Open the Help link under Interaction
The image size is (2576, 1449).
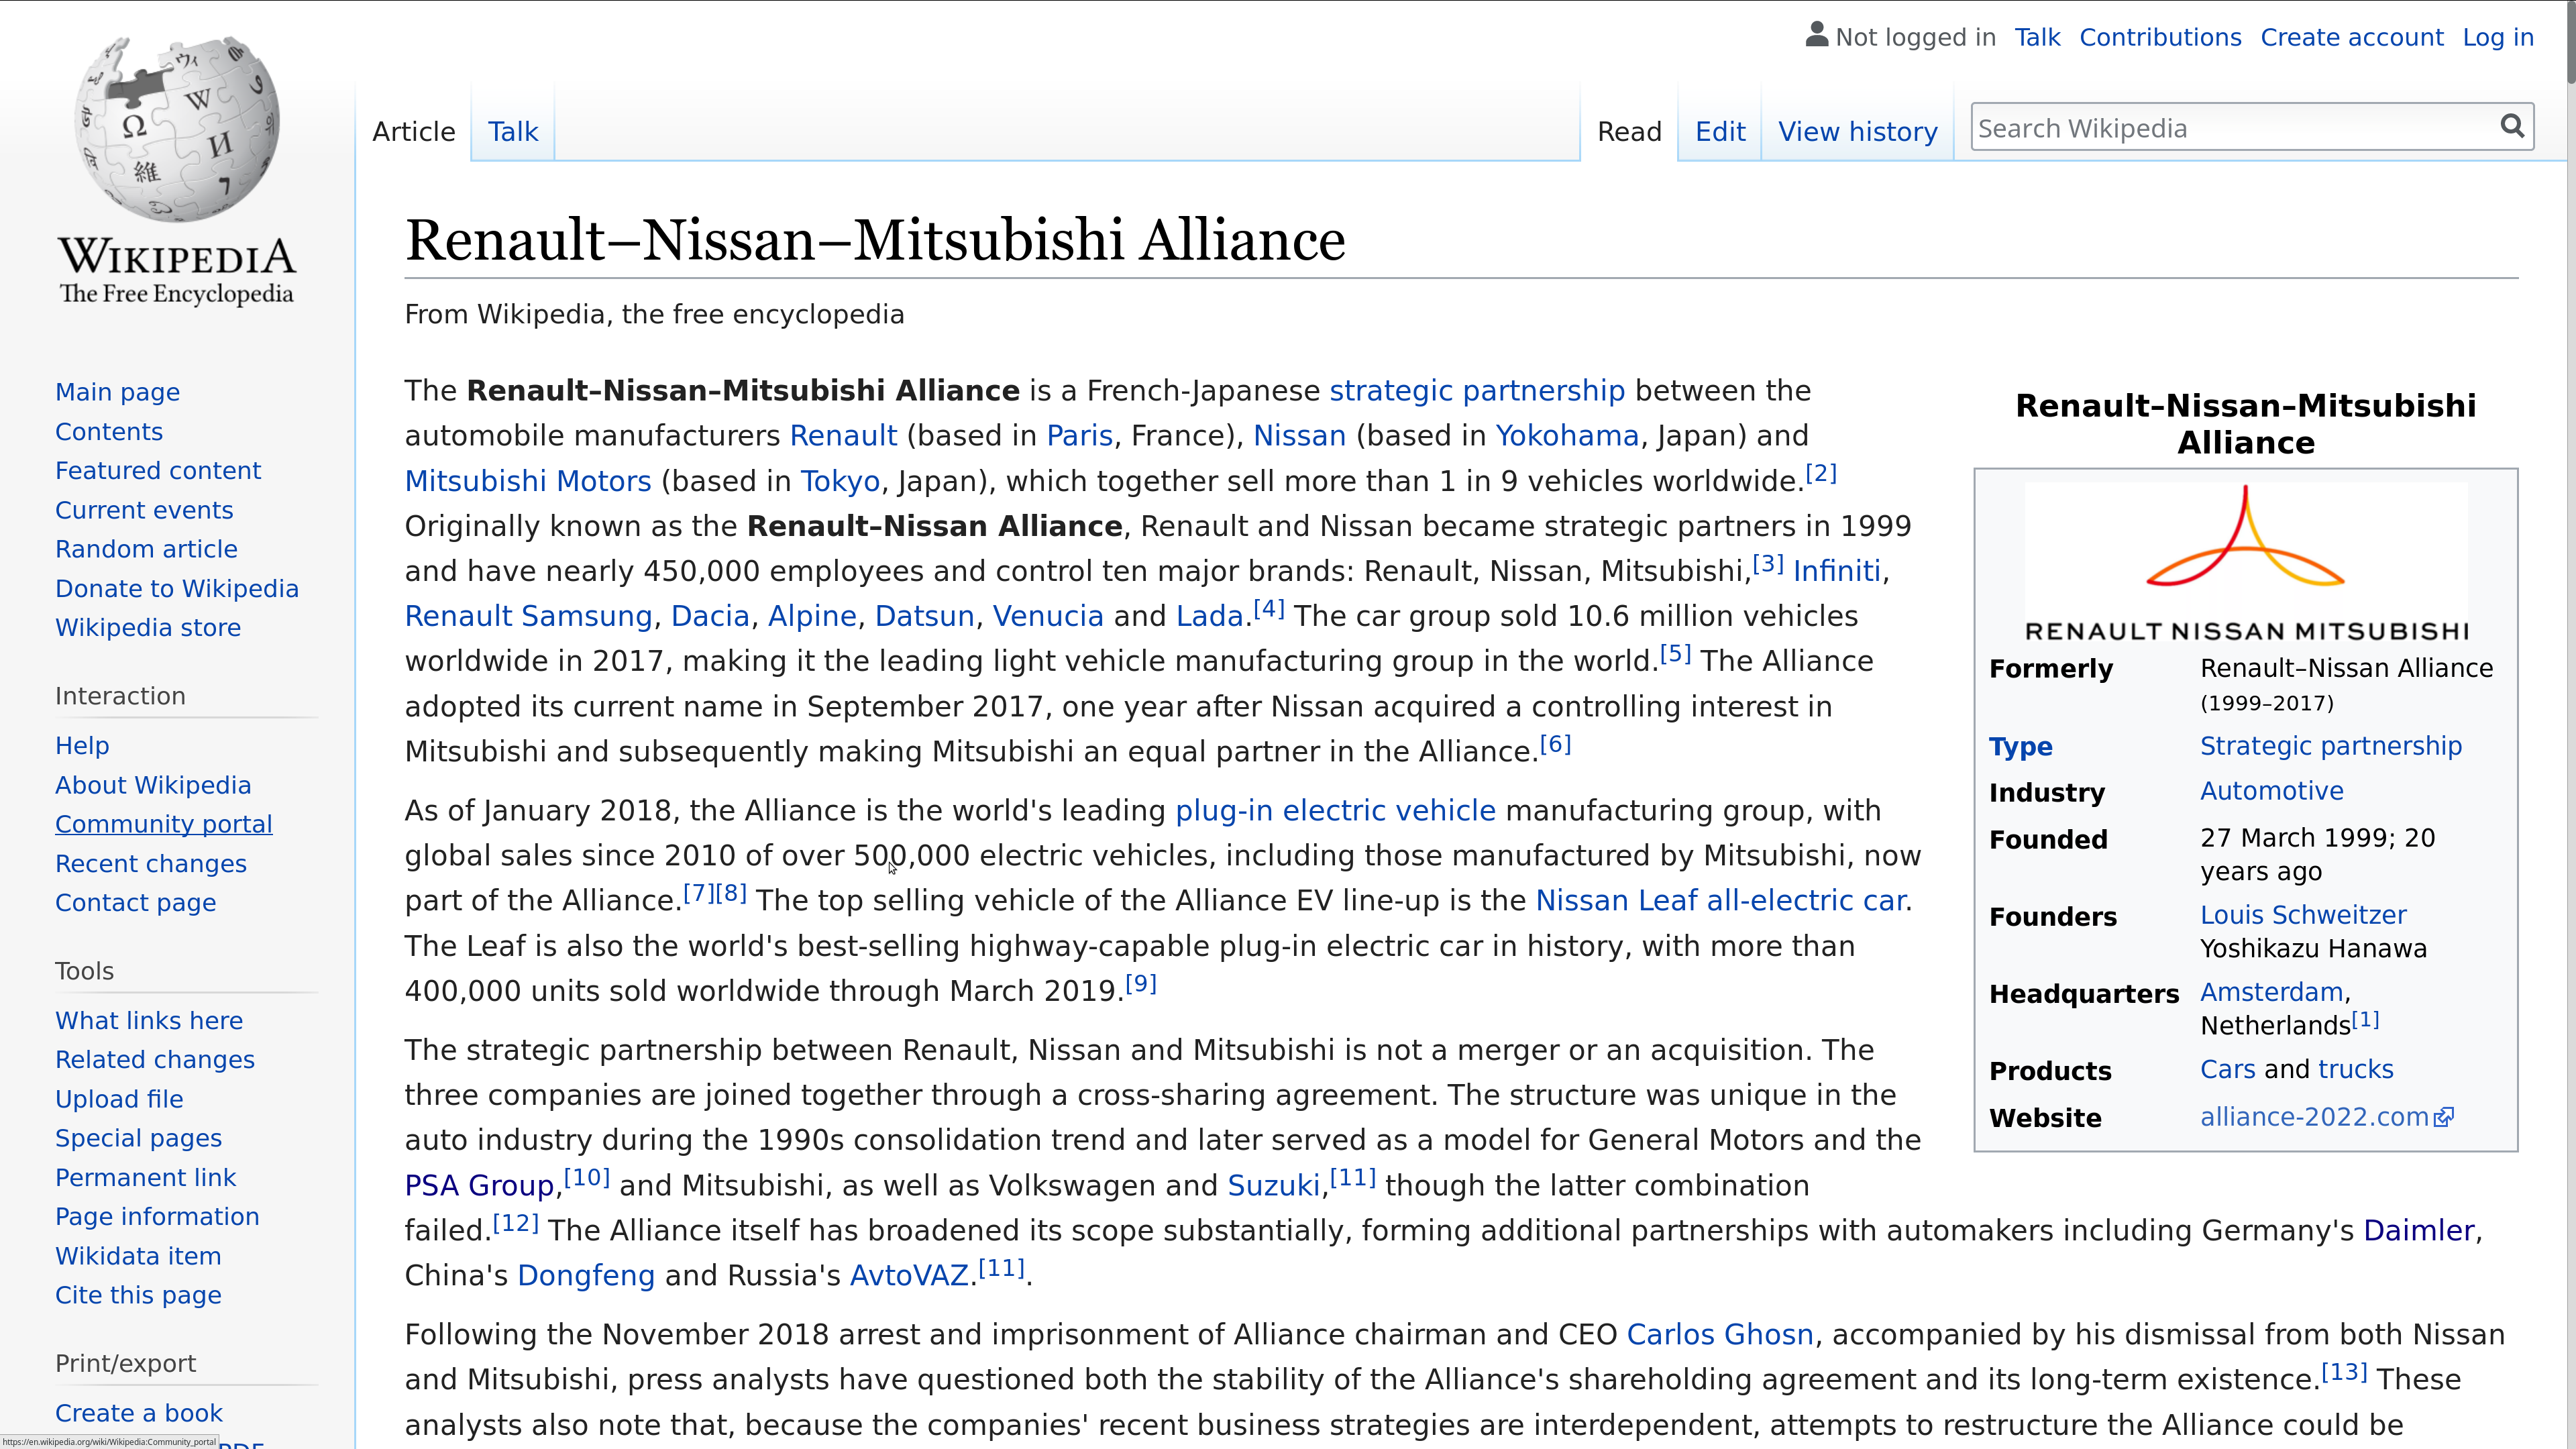[82, 746]
